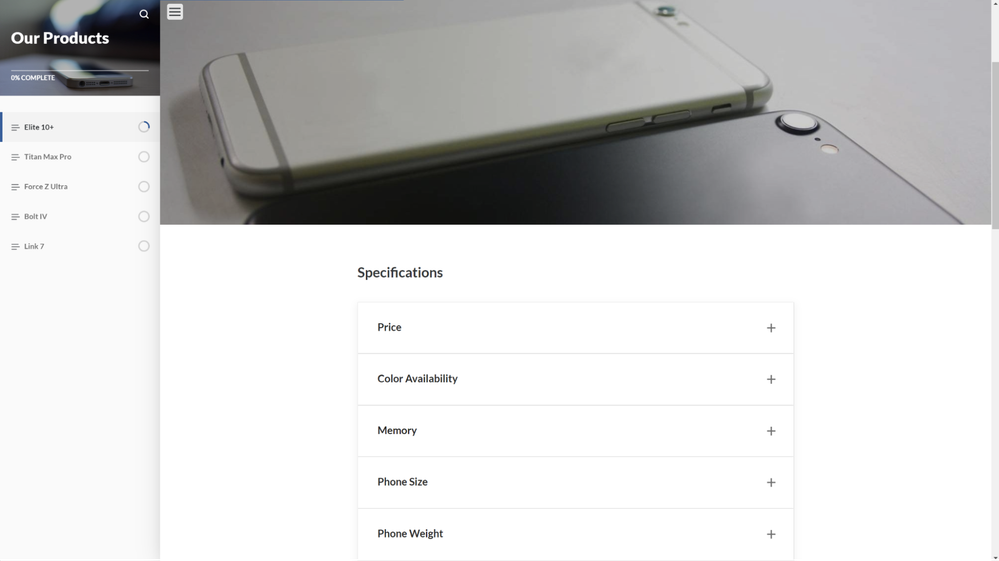Open the Our Products course title

tap(60, 38)
